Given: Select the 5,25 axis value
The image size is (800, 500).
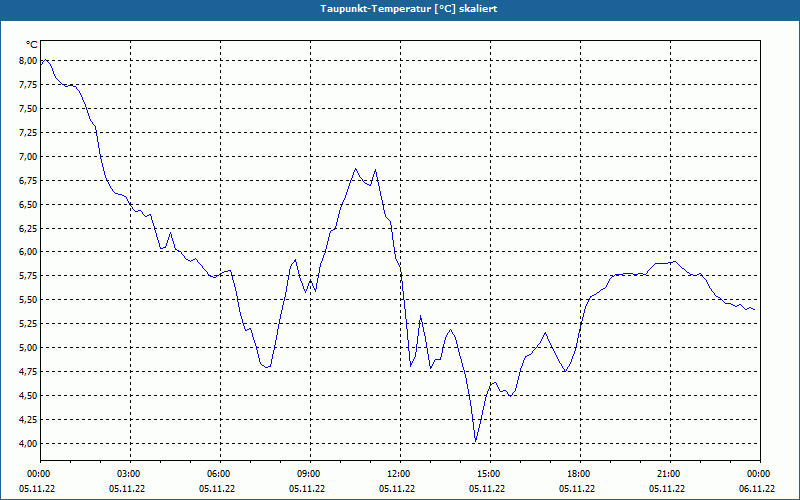Looking at the screenshot, I should (28, 324).
